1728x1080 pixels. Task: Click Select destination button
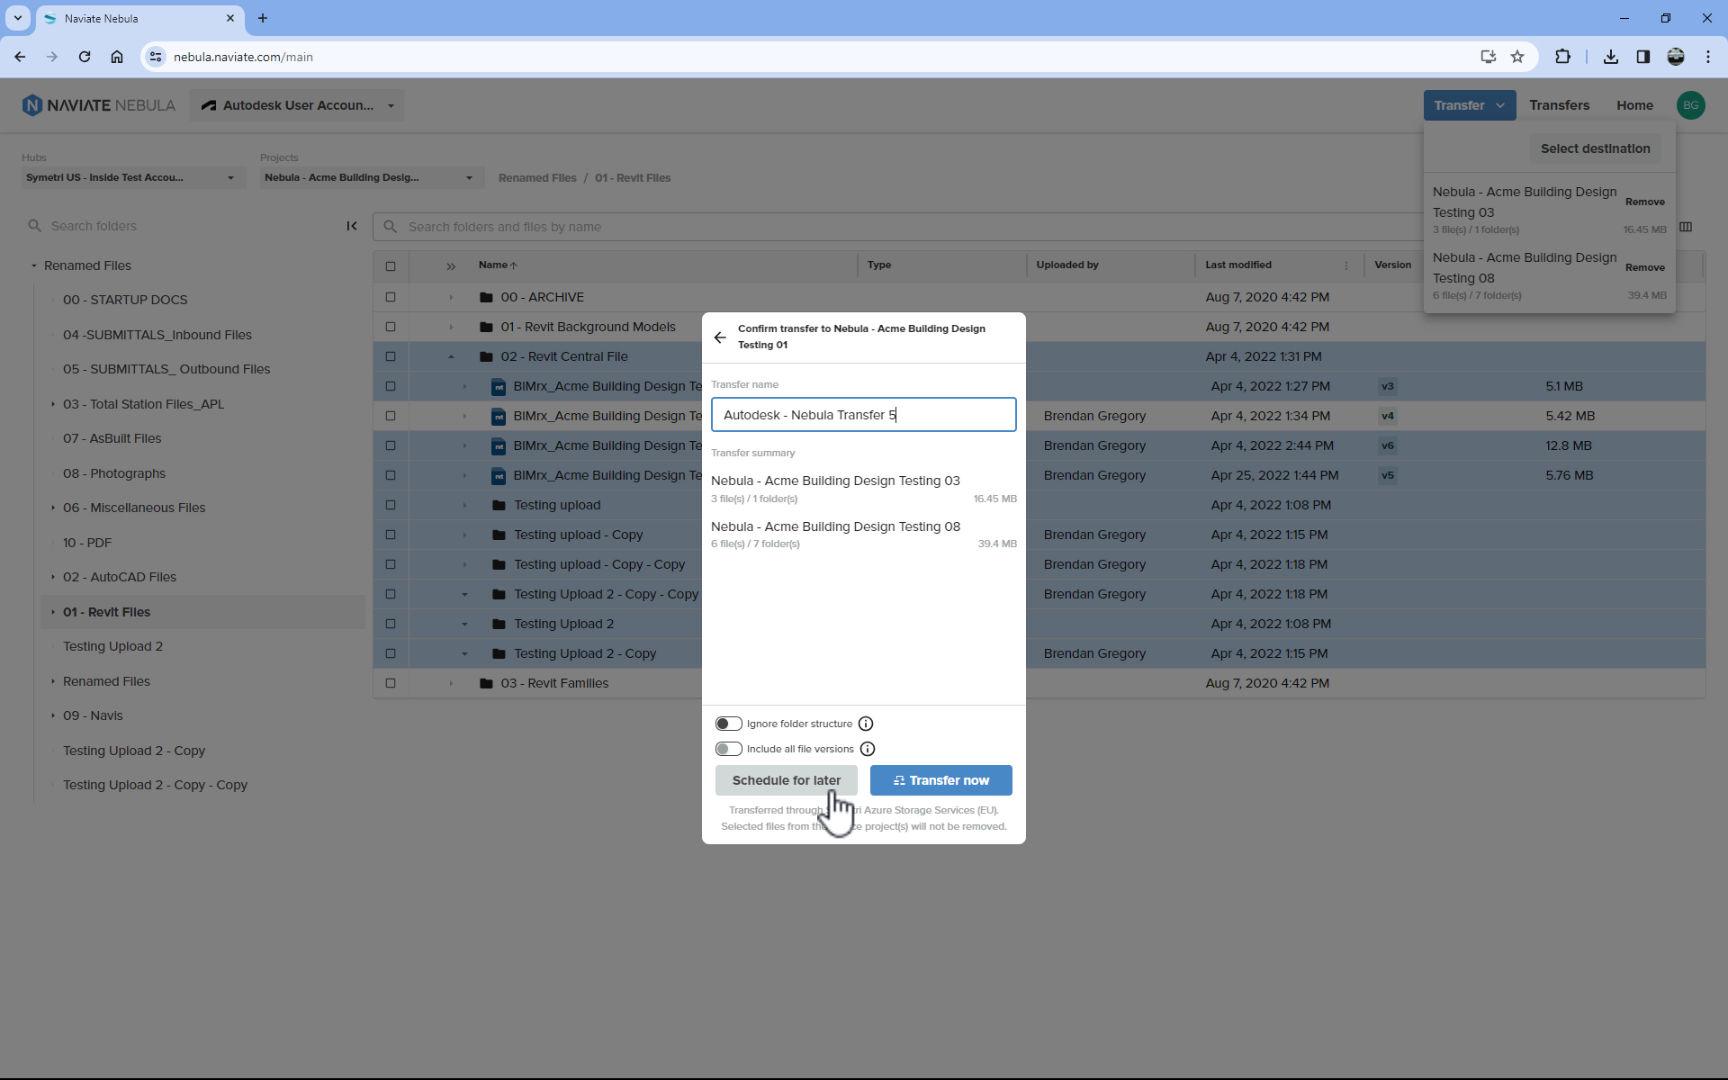1594,149
